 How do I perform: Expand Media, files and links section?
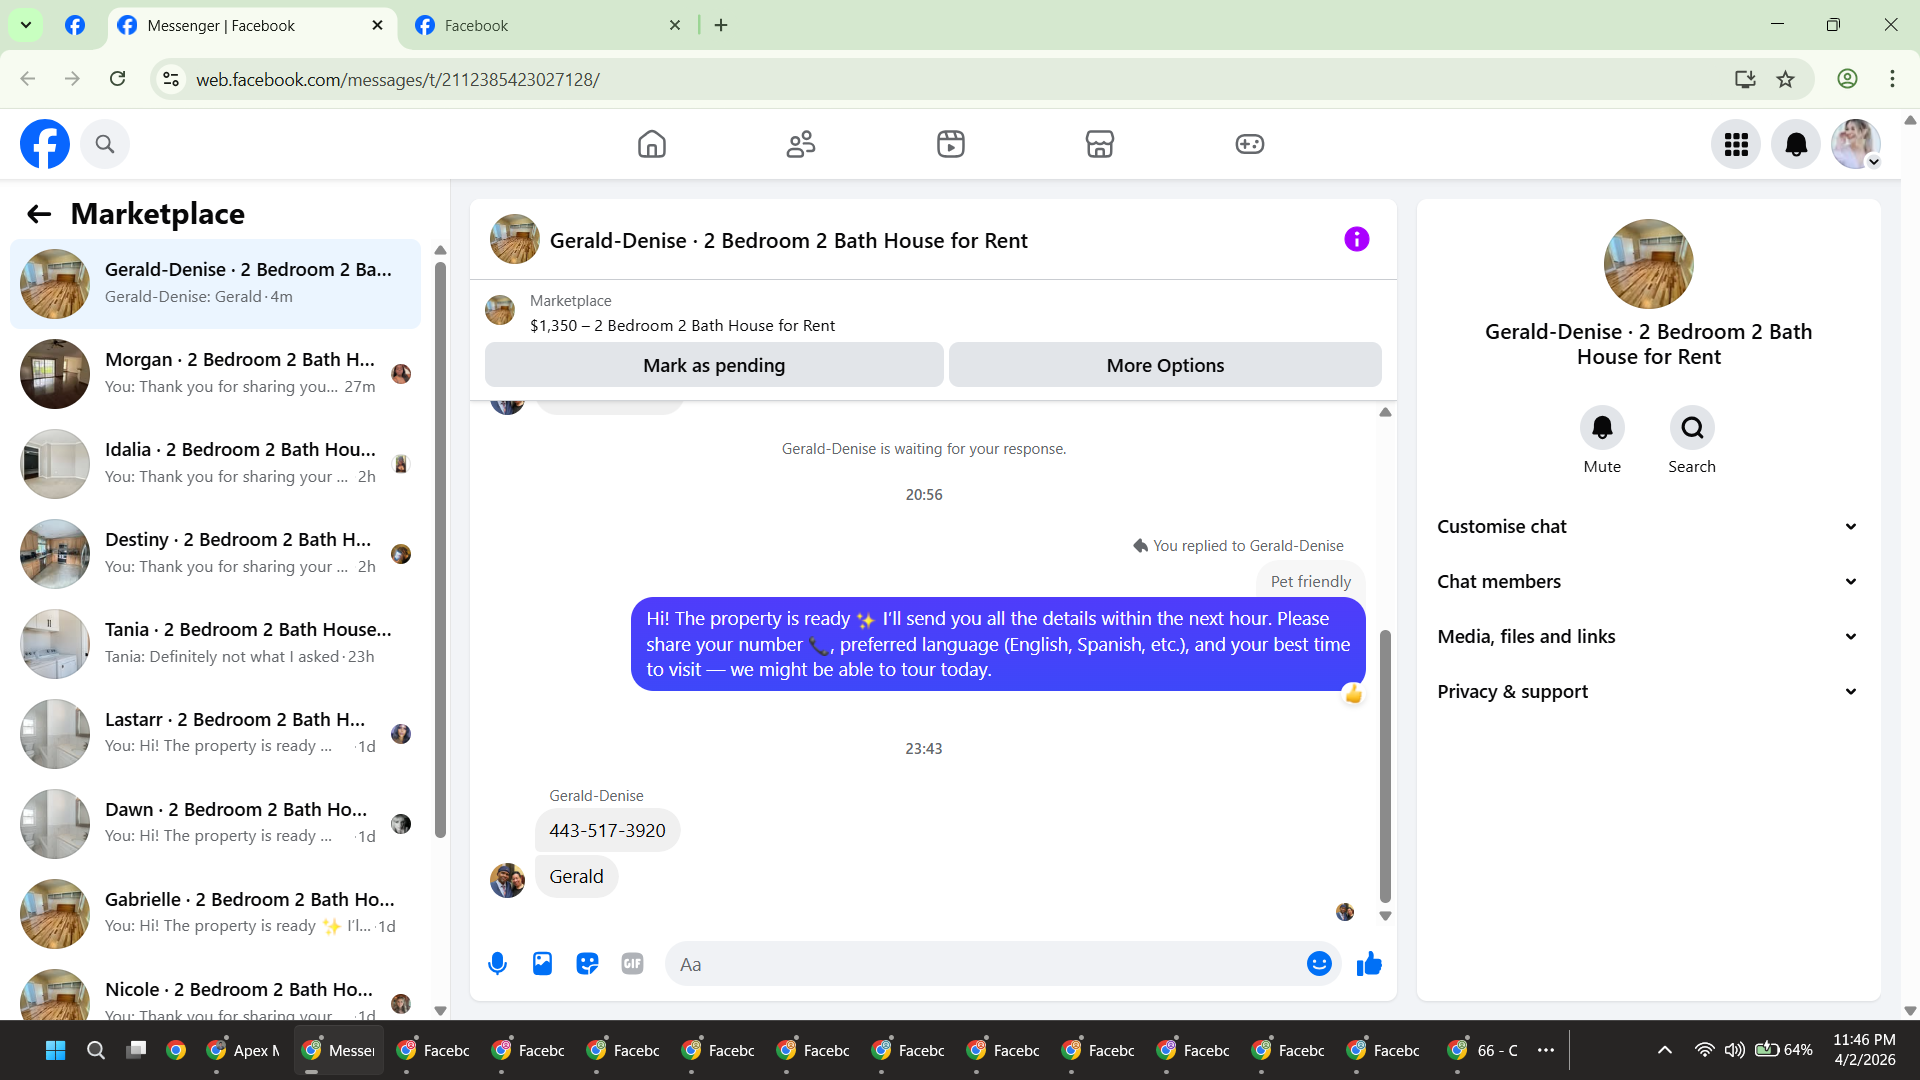[x=1647, y=637]
